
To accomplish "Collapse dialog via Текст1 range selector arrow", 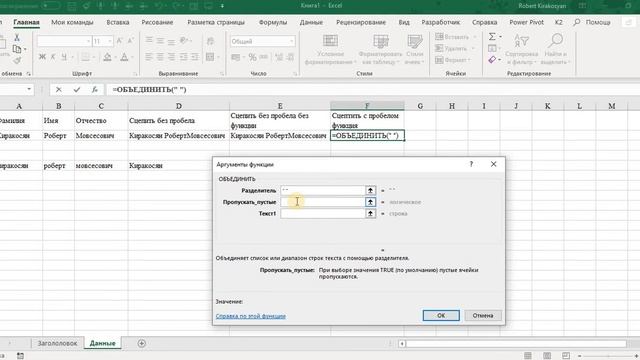I will (370, 213).
